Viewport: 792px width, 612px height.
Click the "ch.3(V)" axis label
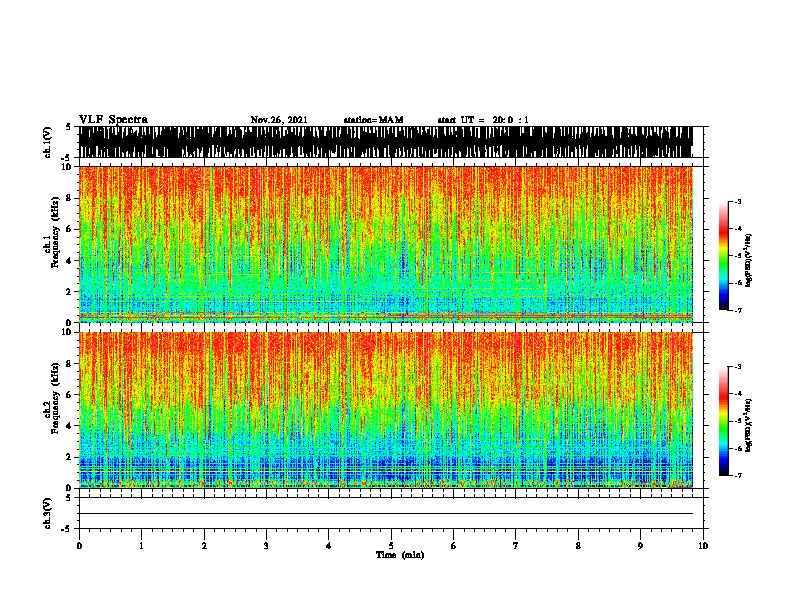(x=48, y=513)
